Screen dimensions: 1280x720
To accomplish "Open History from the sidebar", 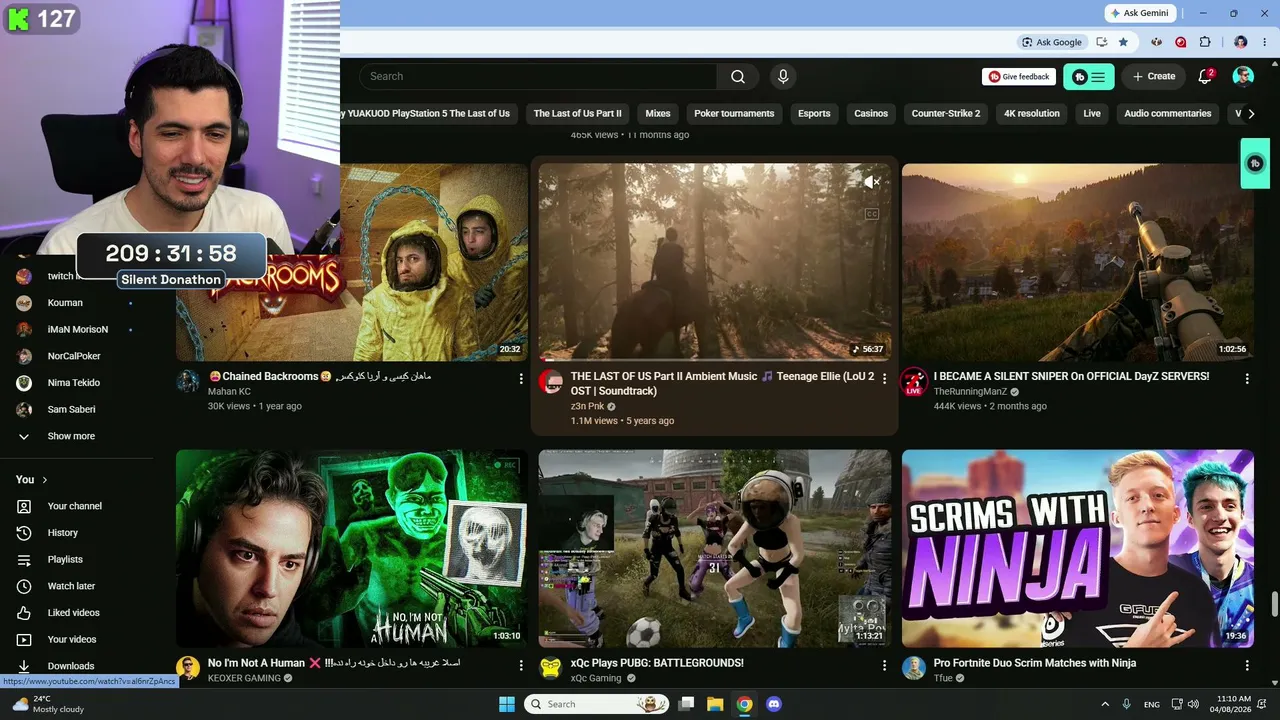I will 63,533.
